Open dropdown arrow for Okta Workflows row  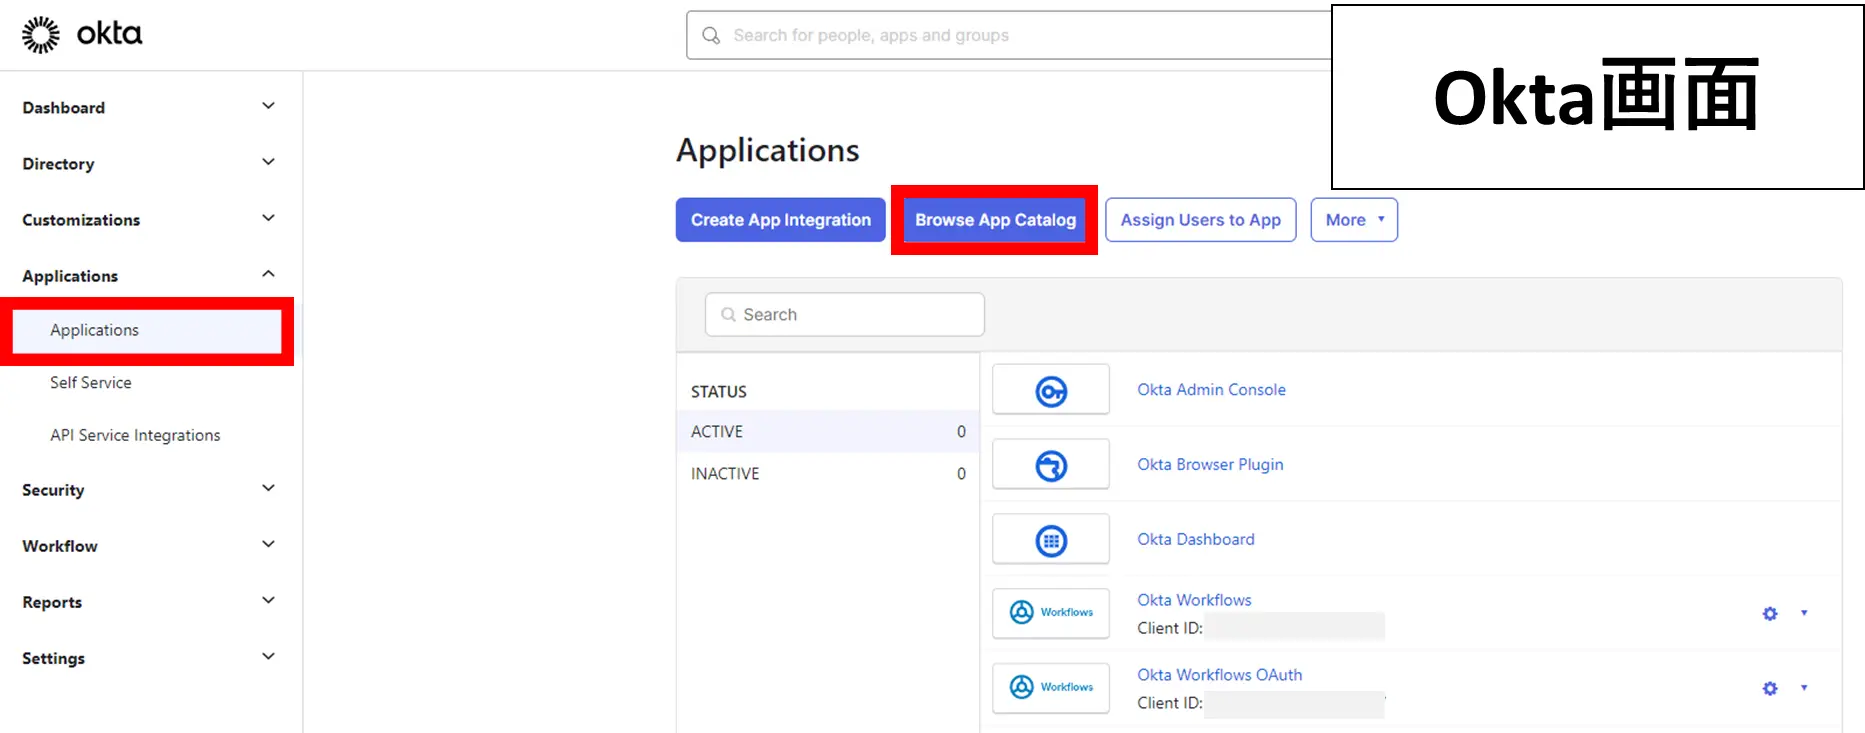coord(1804,613)
